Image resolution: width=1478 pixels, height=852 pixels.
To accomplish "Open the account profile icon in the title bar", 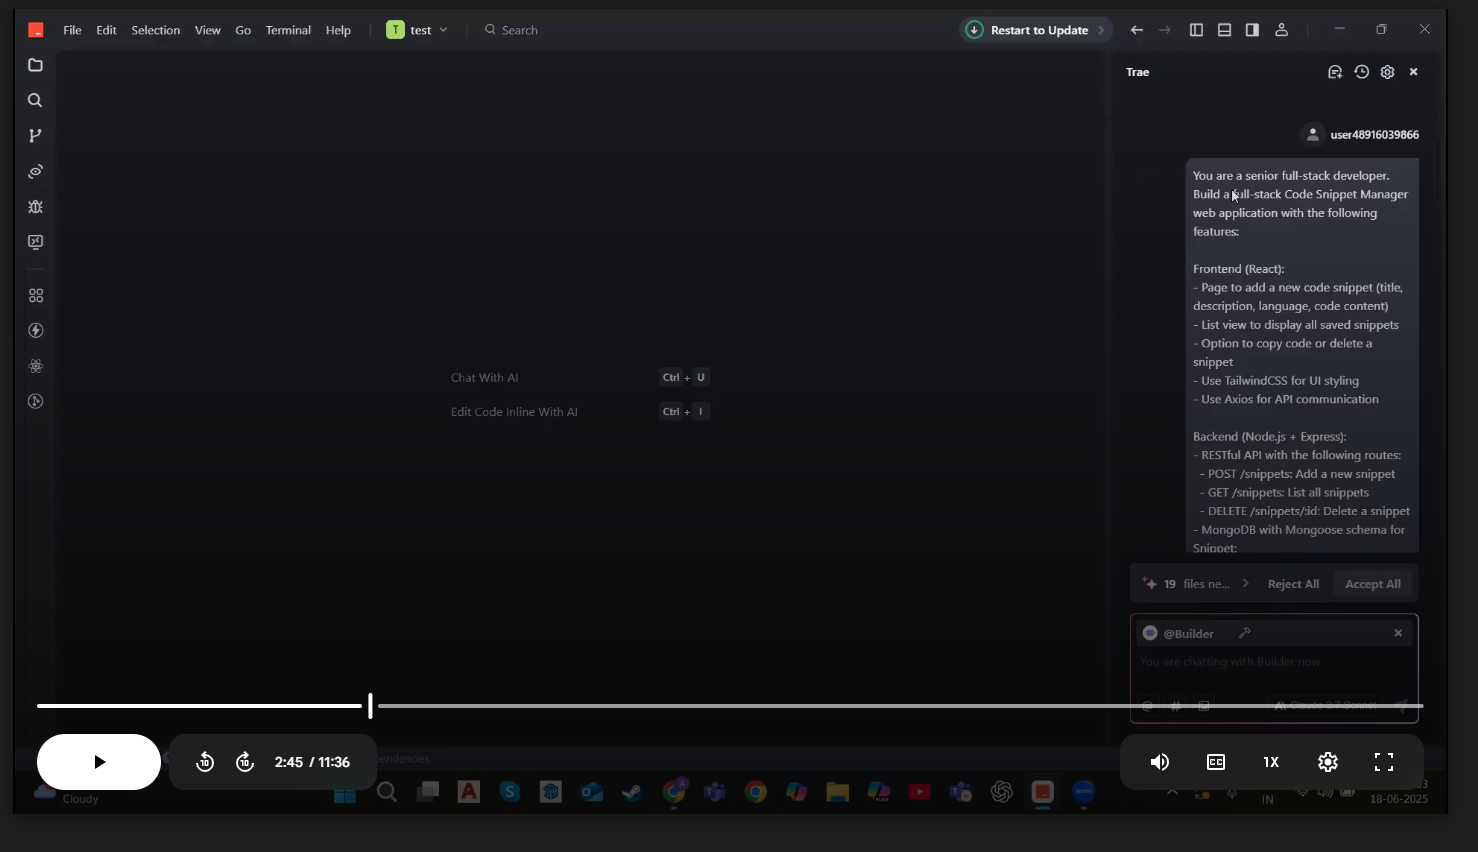I will pos(1281,30).
